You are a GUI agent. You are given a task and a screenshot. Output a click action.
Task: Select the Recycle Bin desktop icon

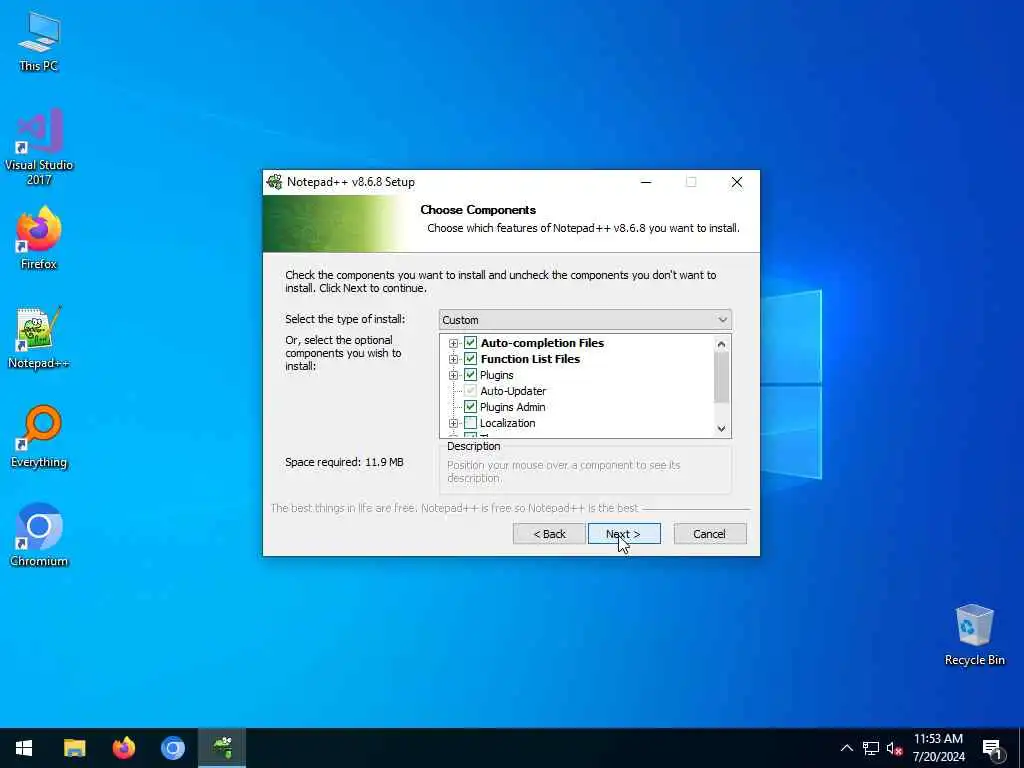coord(974,635)
